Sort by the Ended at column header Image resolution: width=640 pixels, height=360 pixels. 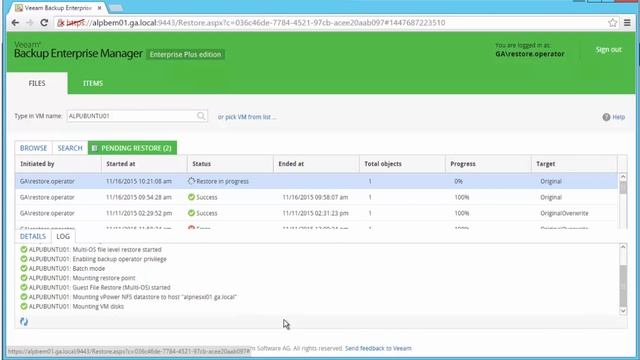tap(316, 164)
